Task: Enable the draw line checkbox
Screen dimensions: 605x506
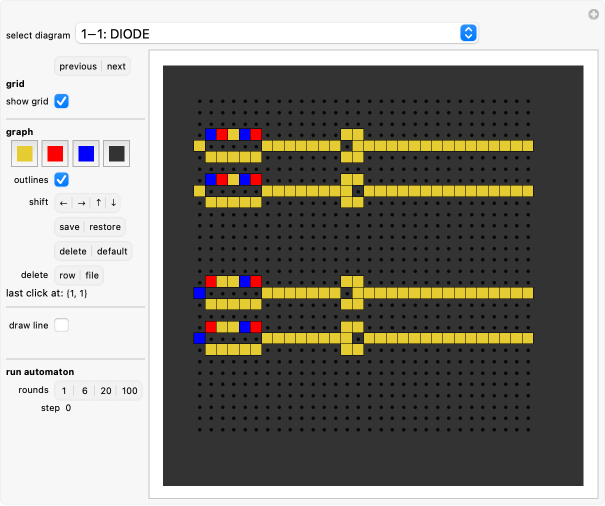Action: pos(62,325)
